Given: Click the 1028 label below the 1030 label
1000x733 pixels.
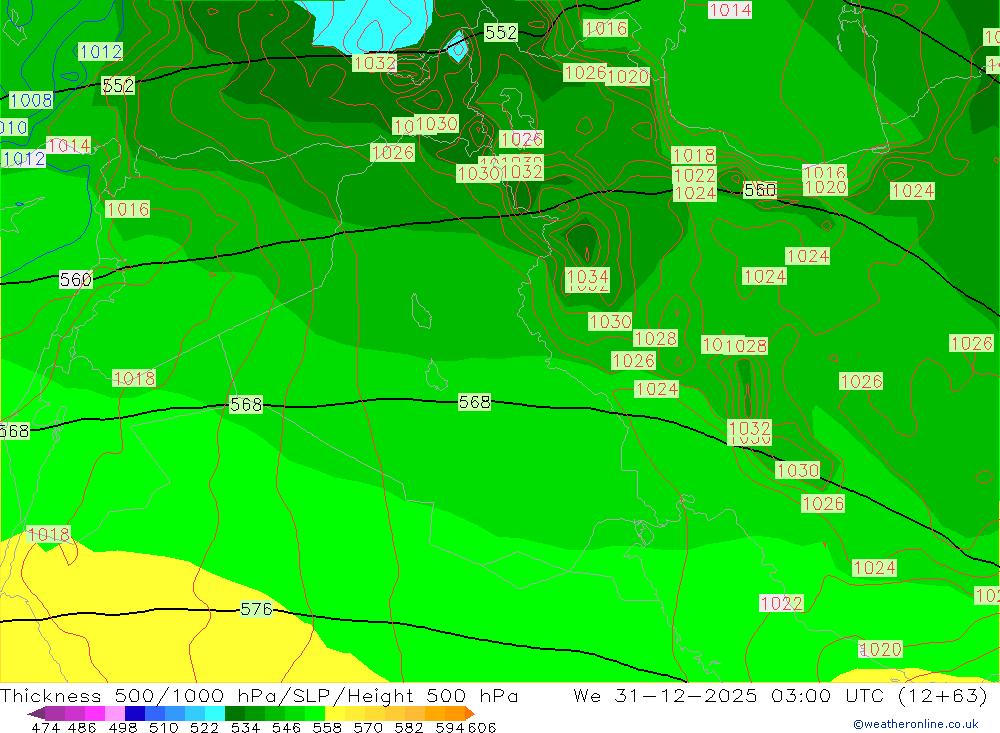Looking at the screenshot, I should [655, 339].
